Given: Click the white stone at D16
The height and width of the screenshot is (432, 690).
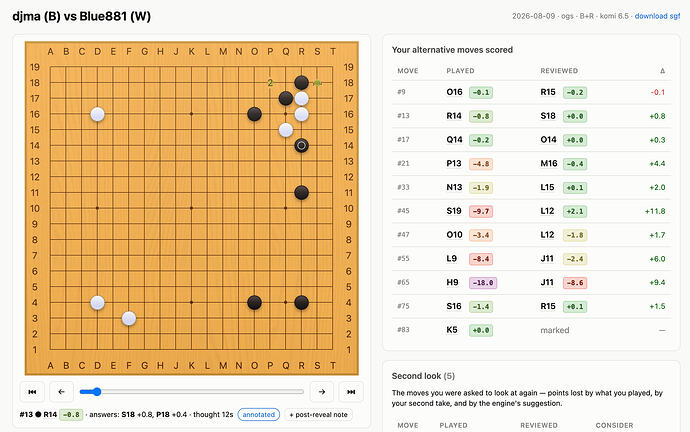Looking at the screenshot, I should tap(97, 114).
